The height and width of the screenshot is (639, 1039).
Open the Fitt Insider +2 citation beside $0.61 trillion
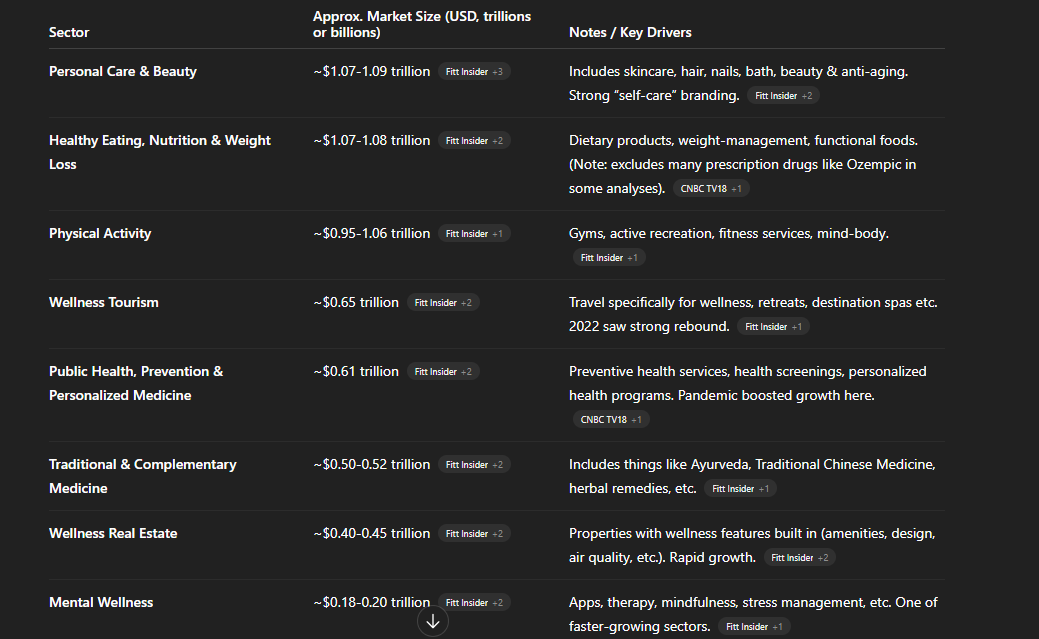tap(443, 371)
